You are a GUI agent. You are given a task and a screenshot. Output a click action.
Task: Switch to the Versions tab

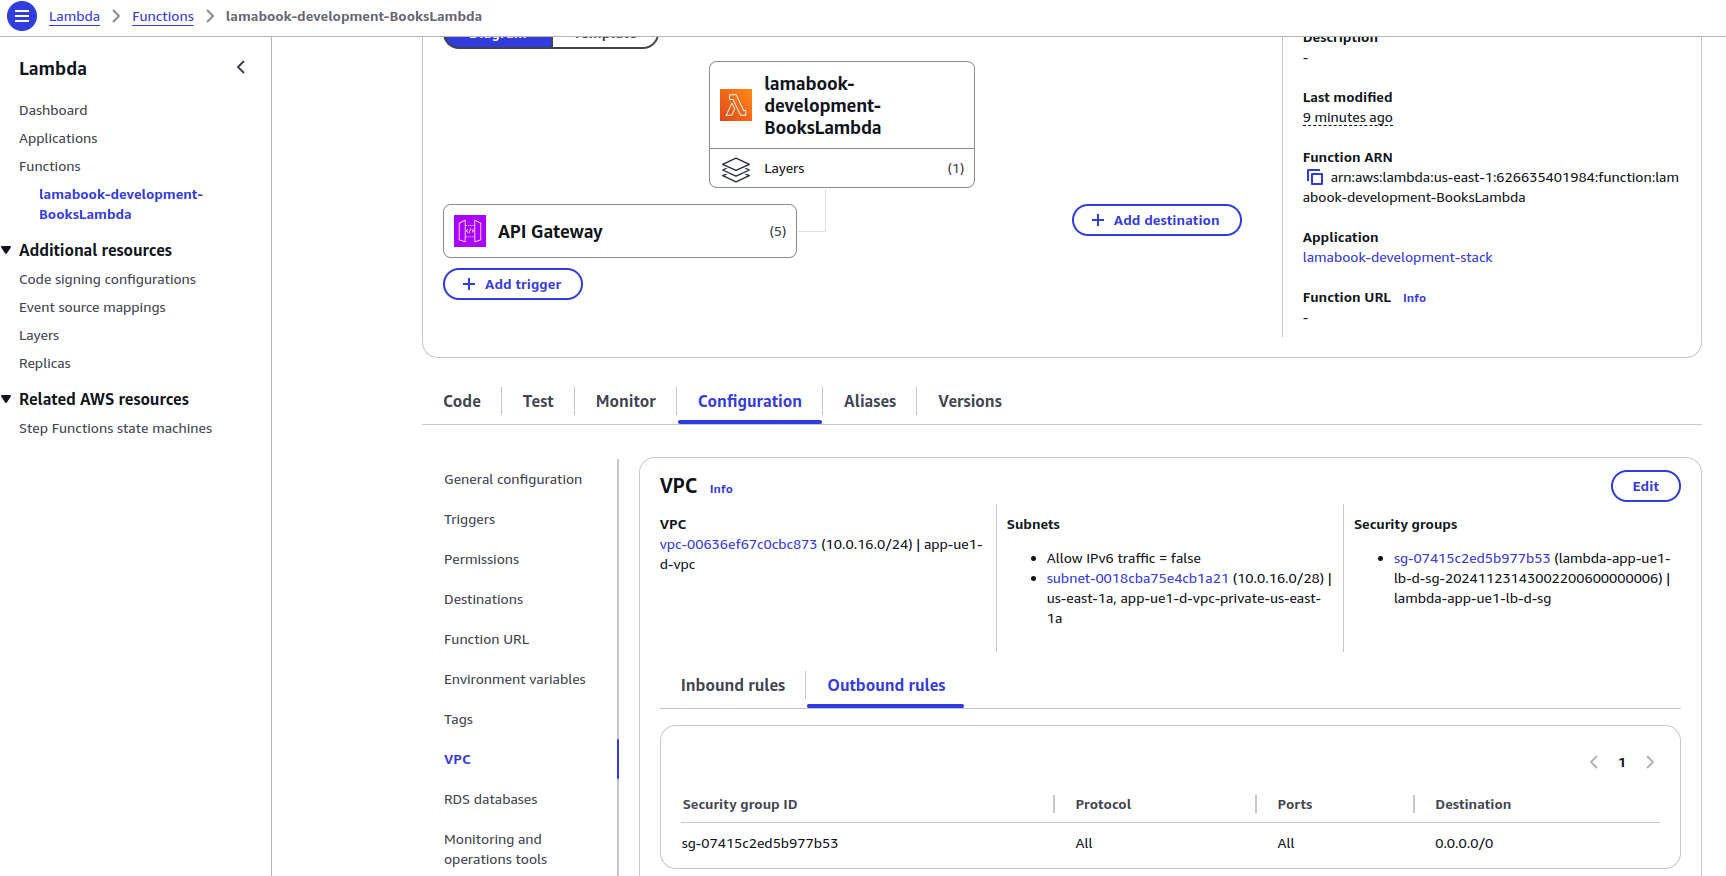point(970,401)
